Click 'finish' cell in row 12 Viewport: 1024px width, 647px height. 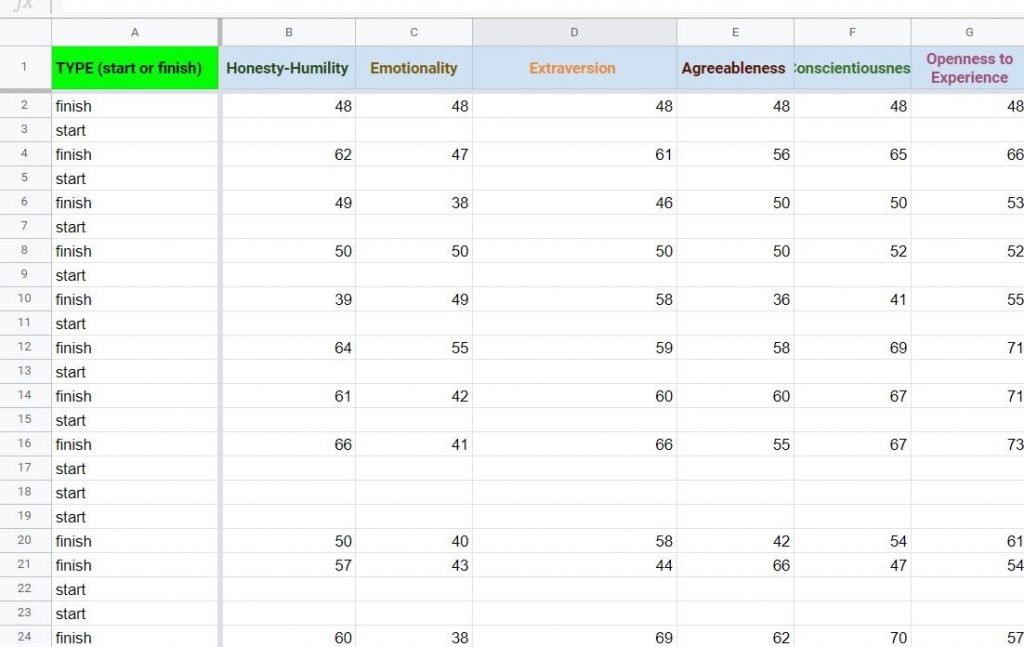tap(135, 347)
